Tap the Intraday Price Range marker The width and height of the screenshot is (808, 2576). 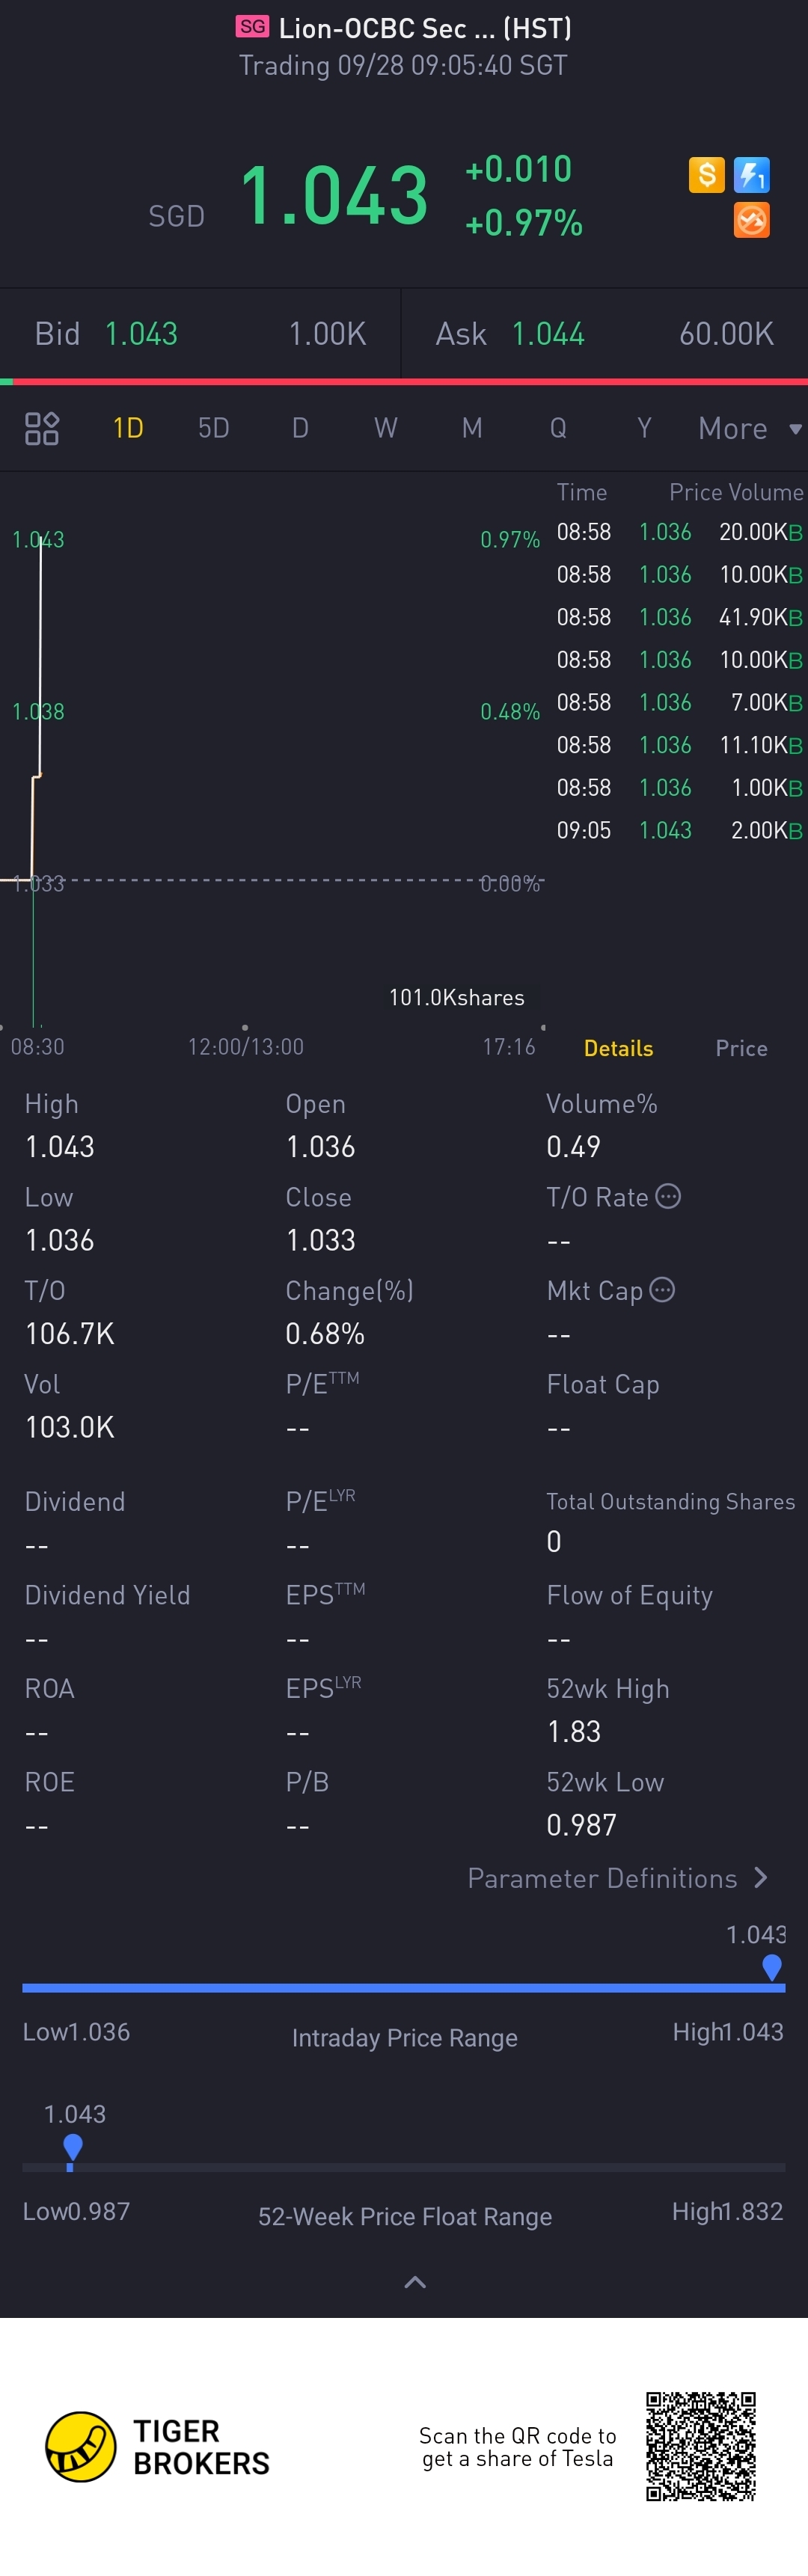(771, 1967)
